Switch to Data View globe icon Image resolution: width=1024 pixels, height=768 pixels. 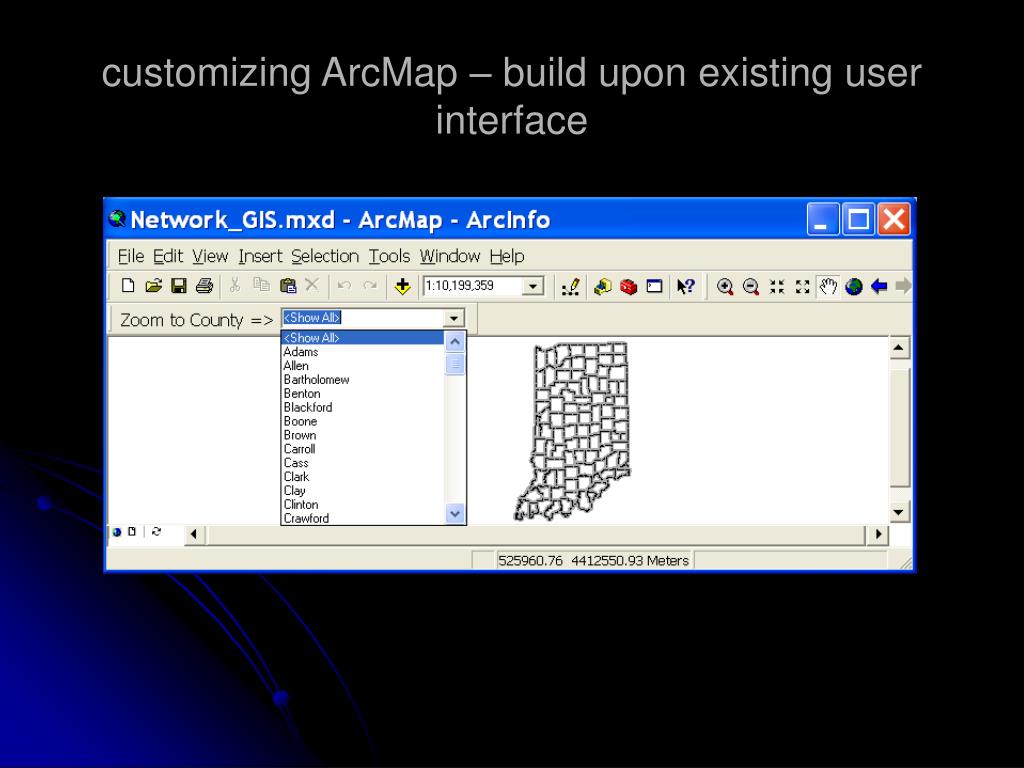pyautogui.click(x=117, y=532)
